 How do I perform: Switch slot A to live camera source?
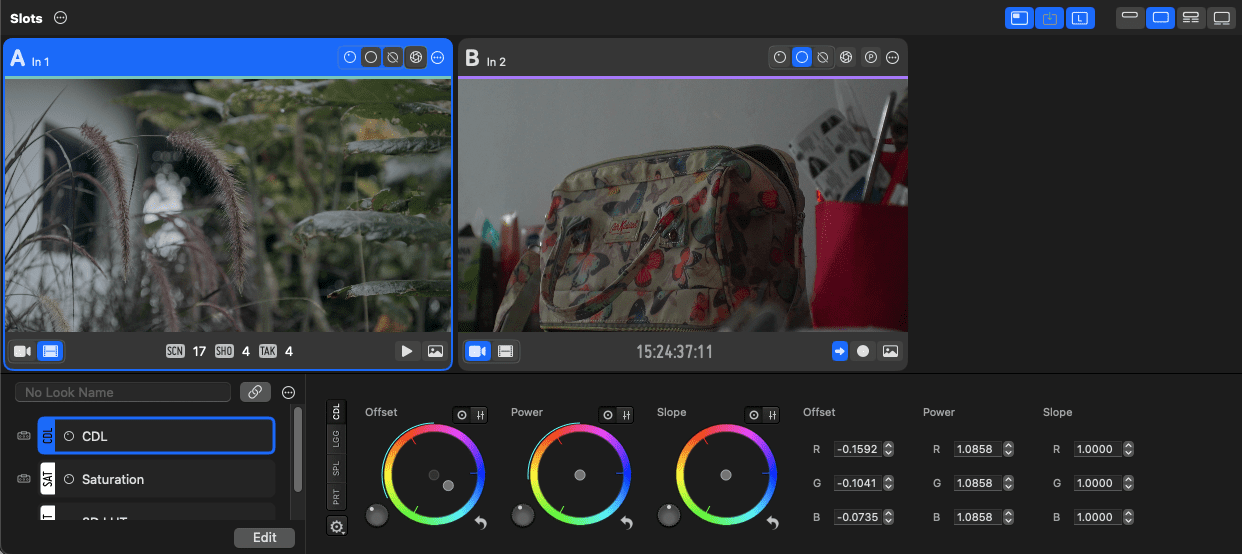tap(23, 351)
